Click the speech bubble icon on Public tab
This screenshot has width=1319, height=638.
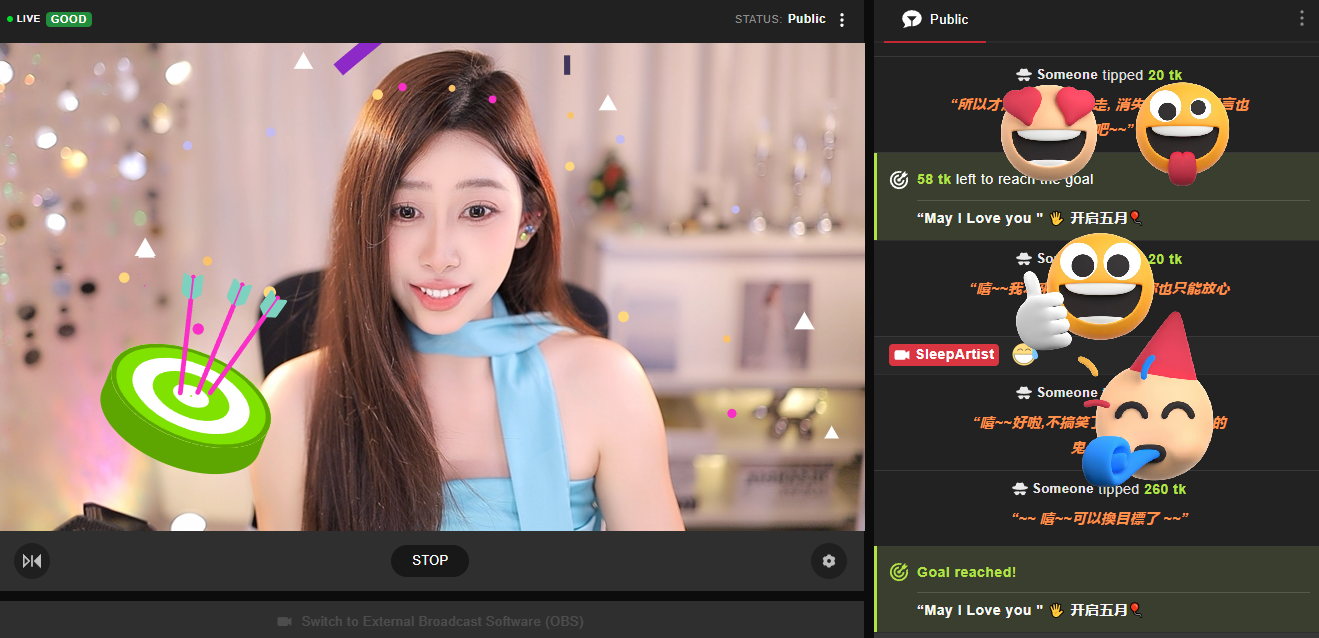point(911,20)
